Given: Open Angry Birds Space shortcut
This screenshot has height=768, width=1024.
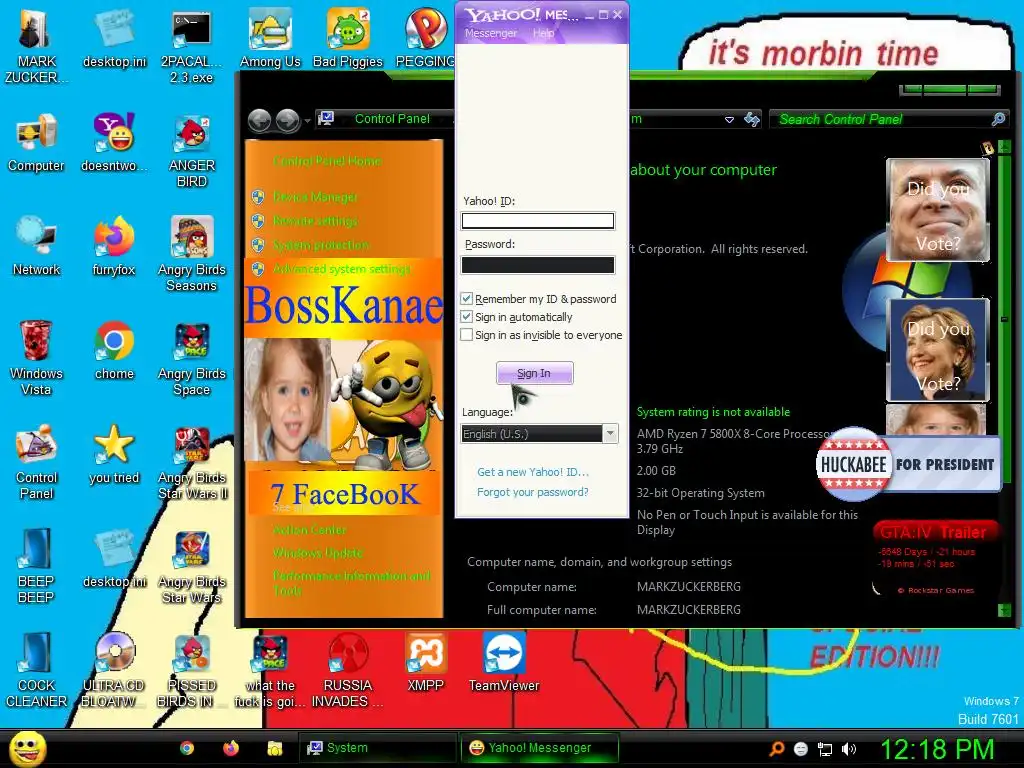Looking at the screenshot, I should [x=191, y=358].
